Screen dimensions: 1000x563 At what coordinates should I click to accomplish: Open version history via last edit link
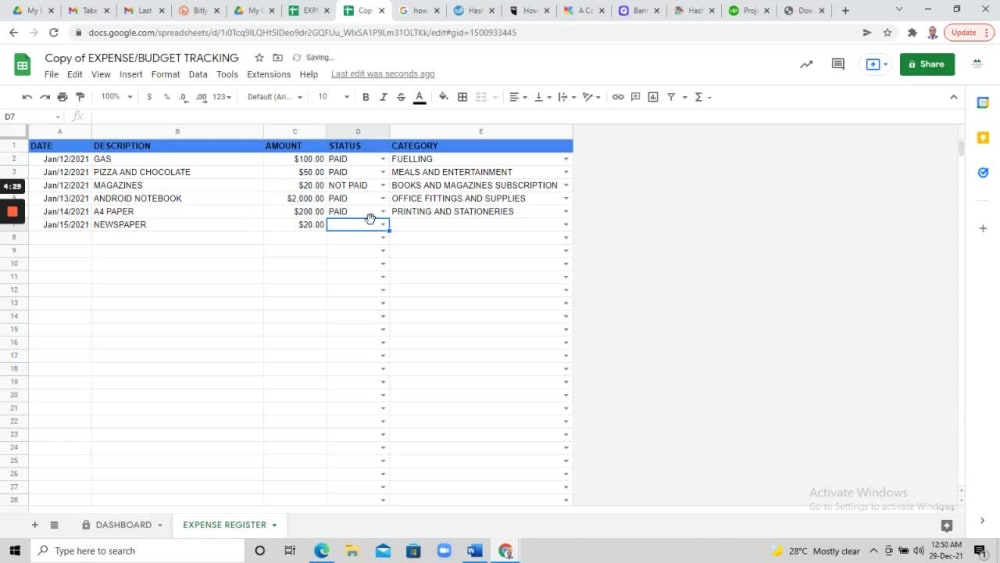[x=383, y=75]
